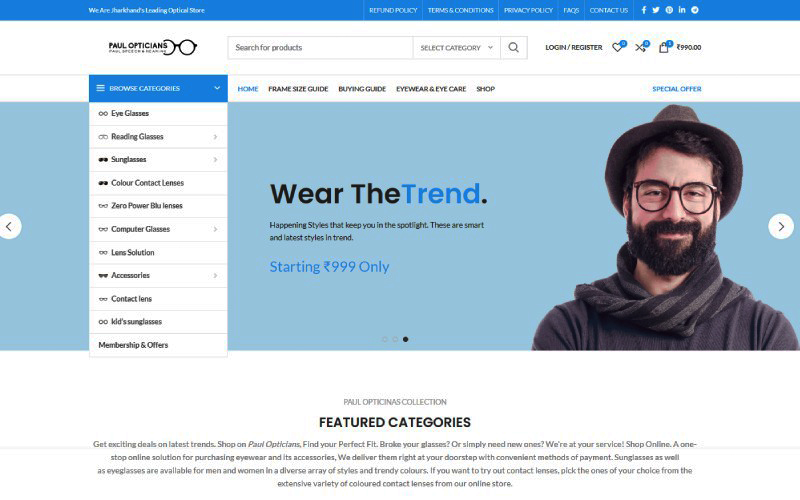The width and height of the screenshot is (800, 500).
Task: Open the Pinterest social icon
Action: click(669, 10)
